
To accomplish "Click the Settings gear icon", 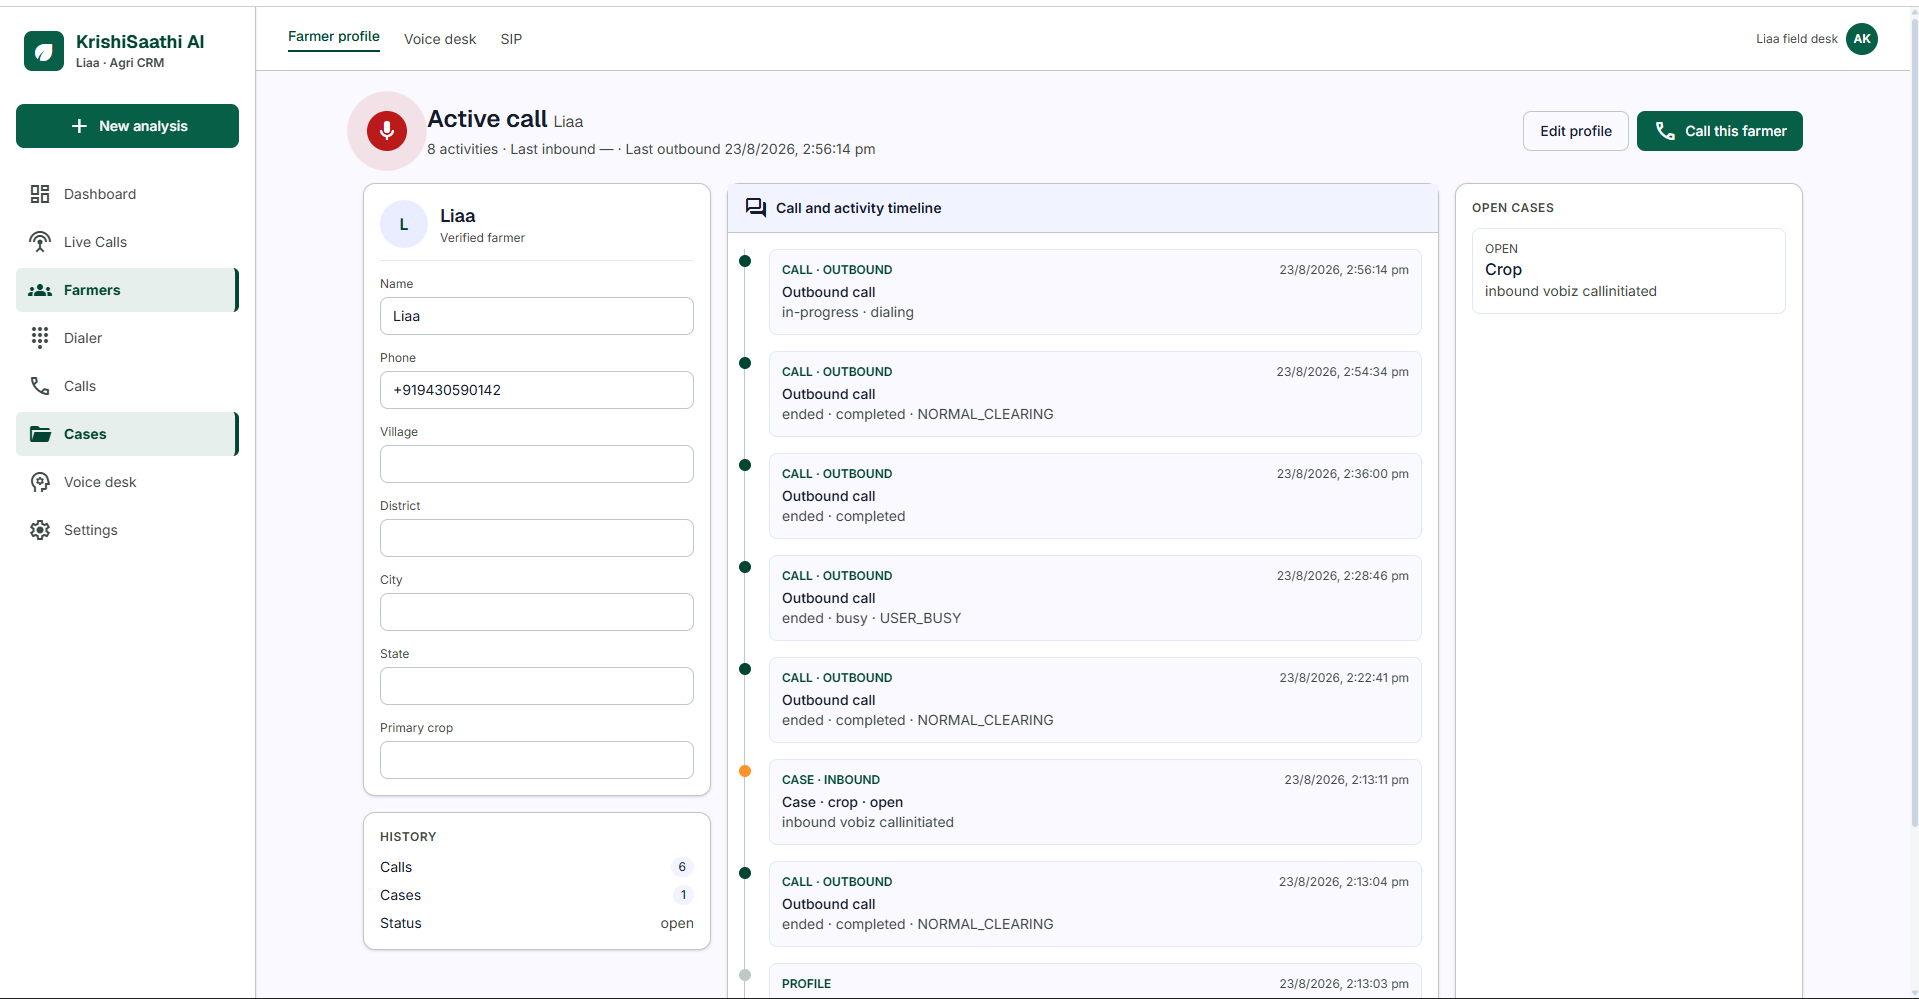I will click(40, 530).
